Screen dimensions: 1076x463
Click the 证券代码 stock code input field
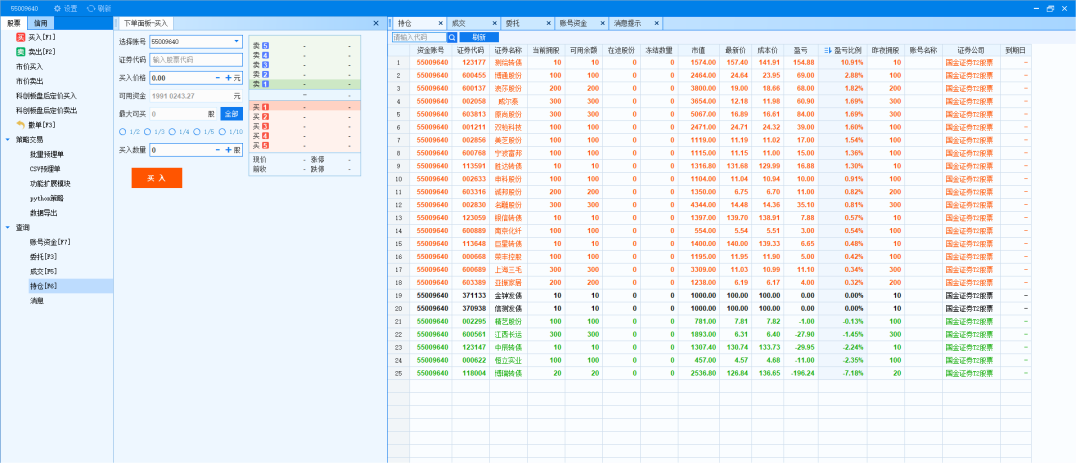point(196,60)
